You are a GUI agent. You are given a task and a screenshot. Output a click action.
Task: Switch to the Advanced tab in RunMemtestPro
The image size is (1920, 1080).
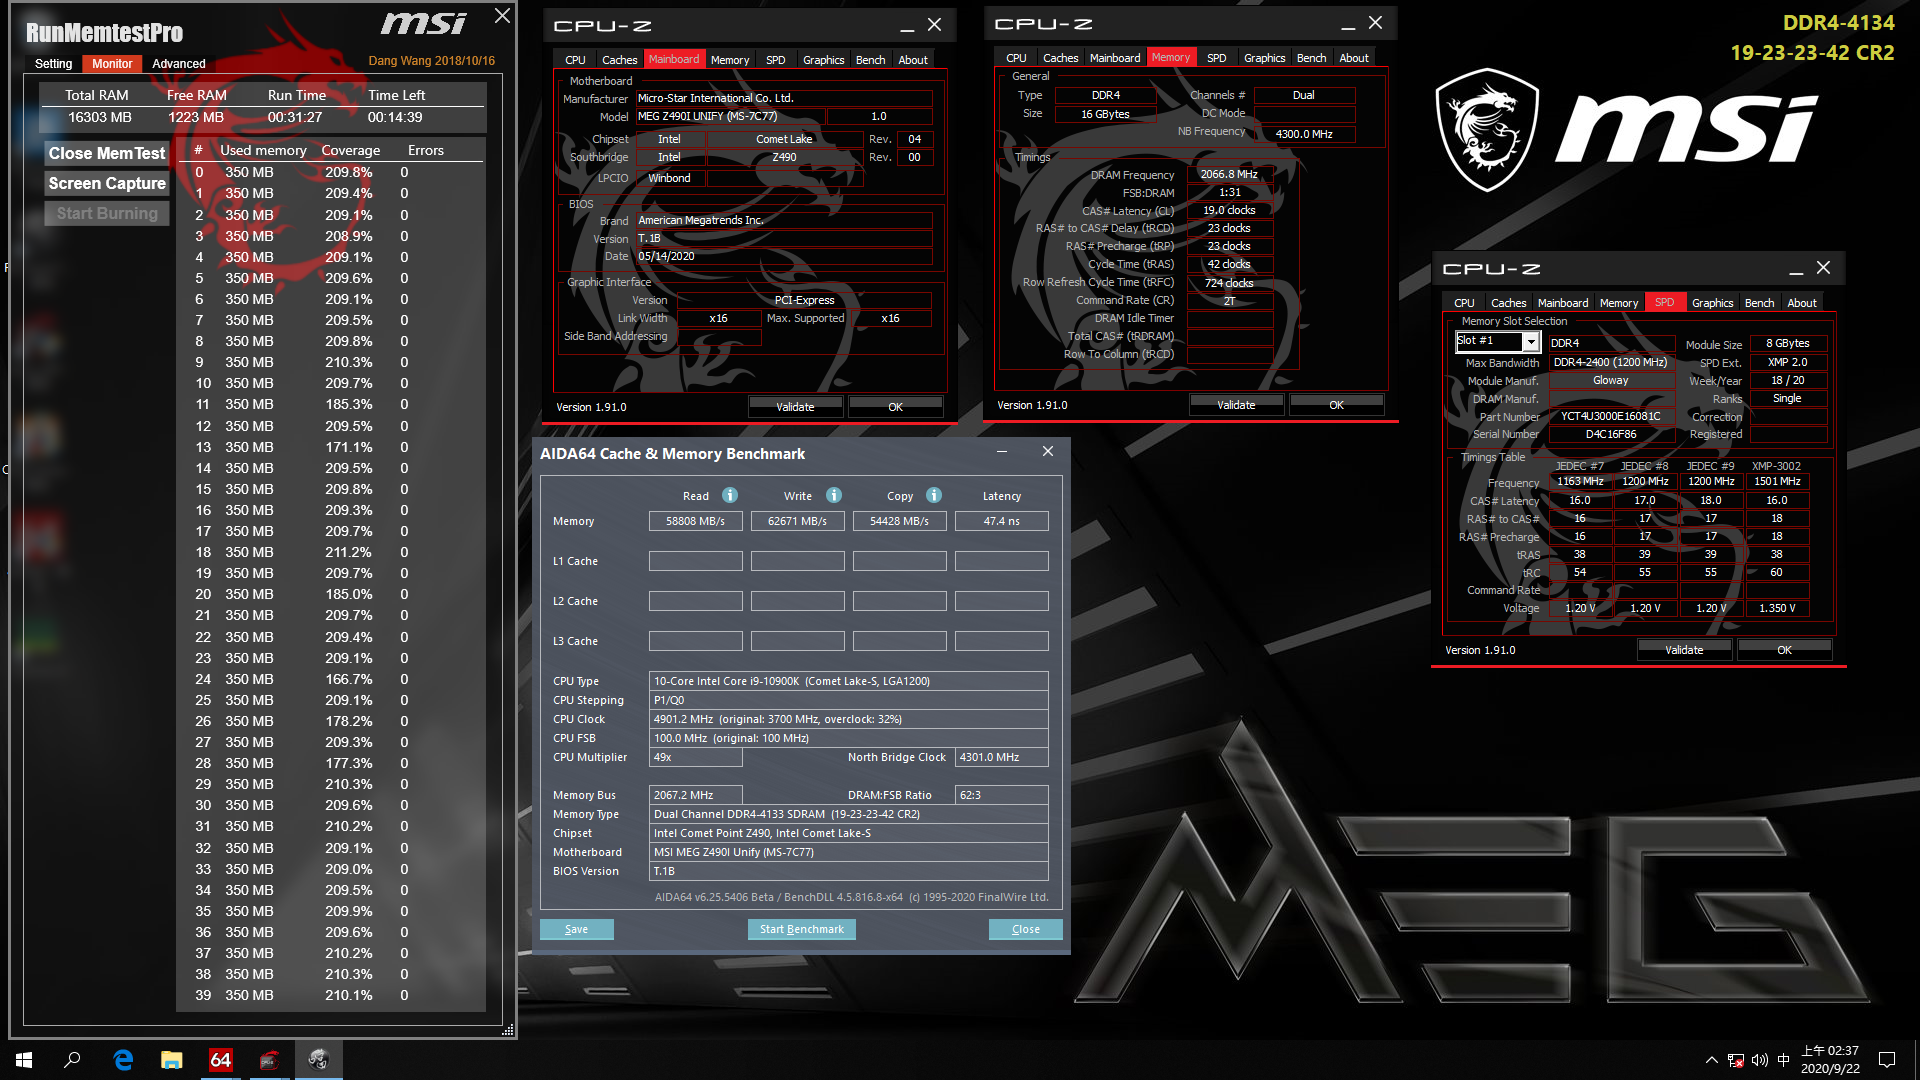point(178,63)
